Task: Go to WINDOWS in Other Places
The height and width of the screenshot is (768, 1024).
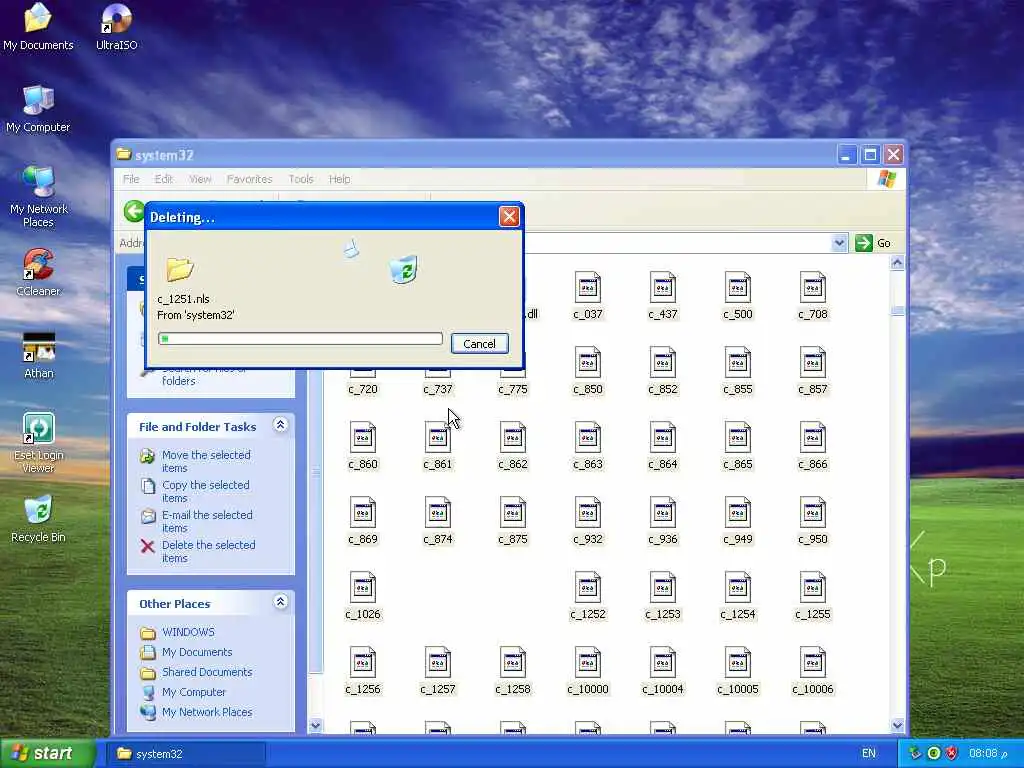Action: (188, 632)
